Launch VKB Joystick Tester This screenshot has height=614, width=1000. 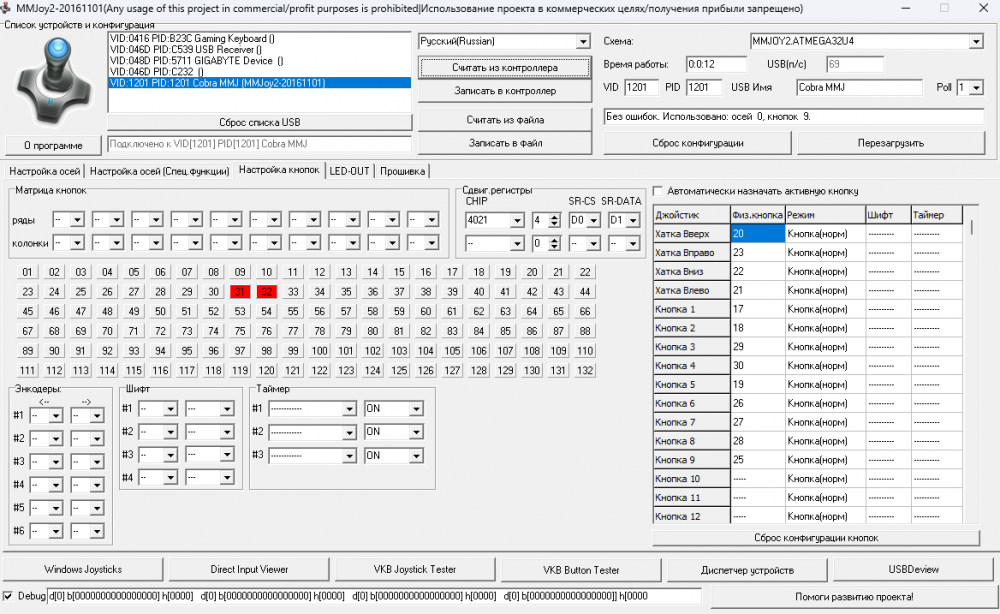[x=414, y=569]
